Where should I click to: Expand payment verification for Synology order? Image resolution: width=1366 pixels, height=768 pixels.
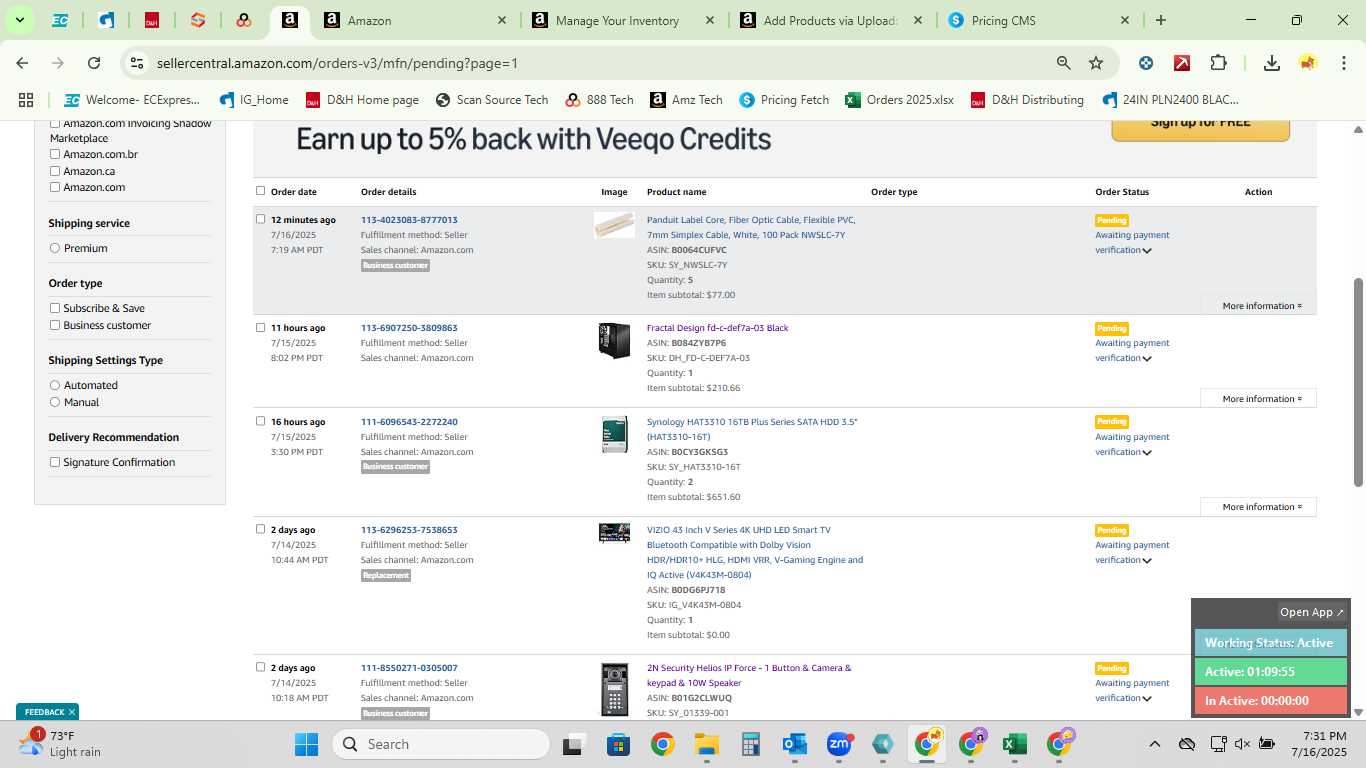pos(1147,452)
